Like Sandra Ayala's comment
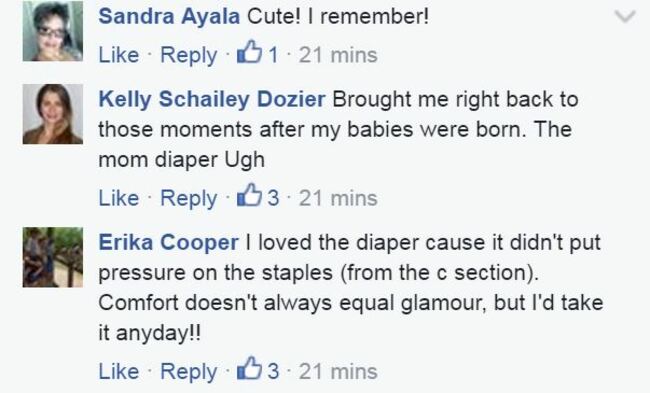Viewport: 650px width, 393px height. click(119, 55)
